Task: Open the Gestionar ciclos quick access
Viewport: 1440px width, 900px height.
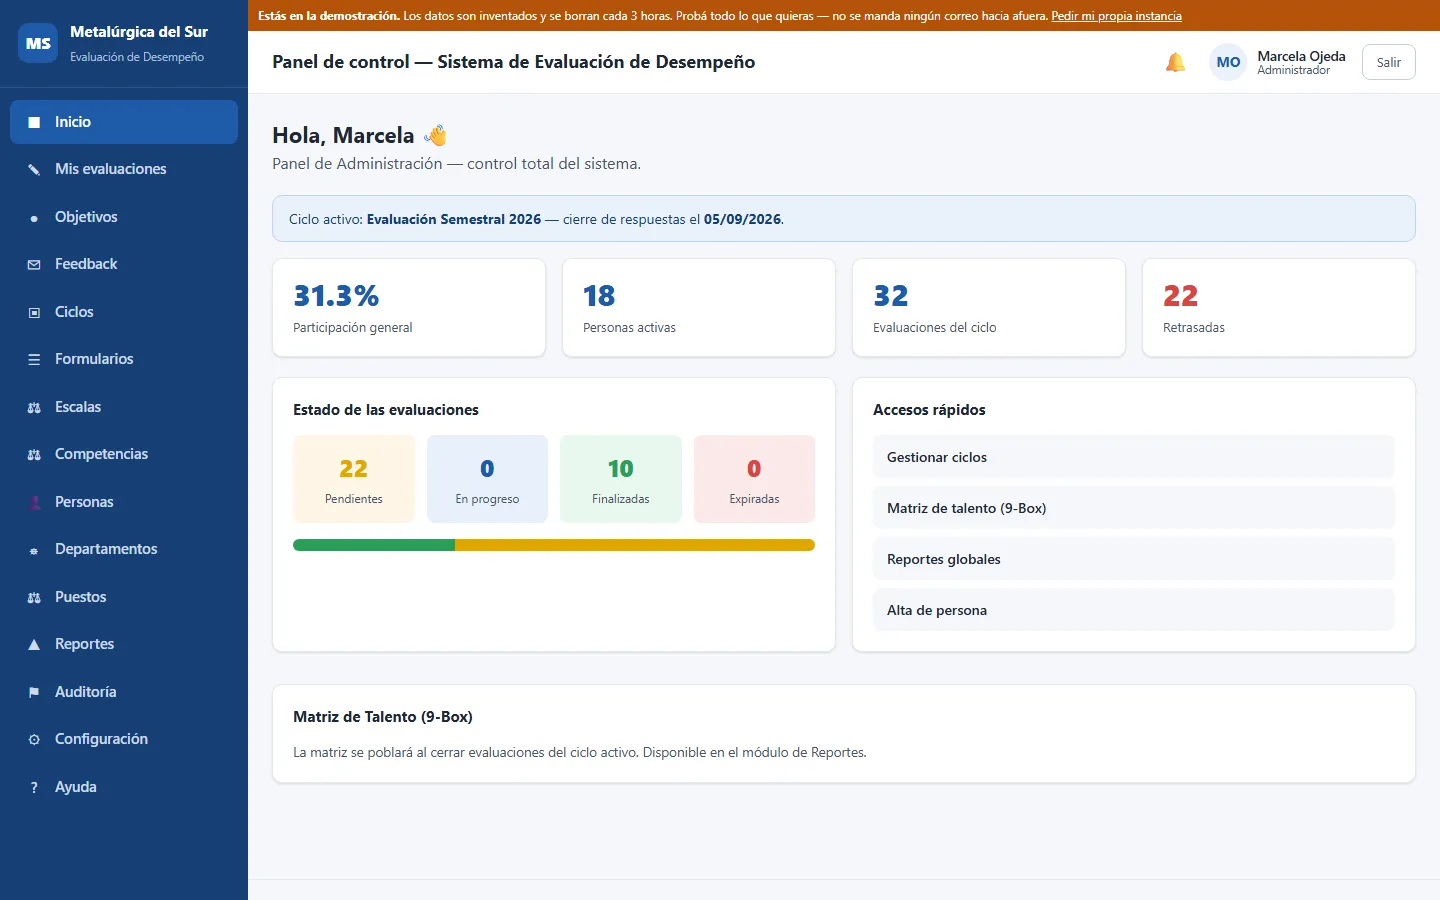Action: [x=1133, y=457]
